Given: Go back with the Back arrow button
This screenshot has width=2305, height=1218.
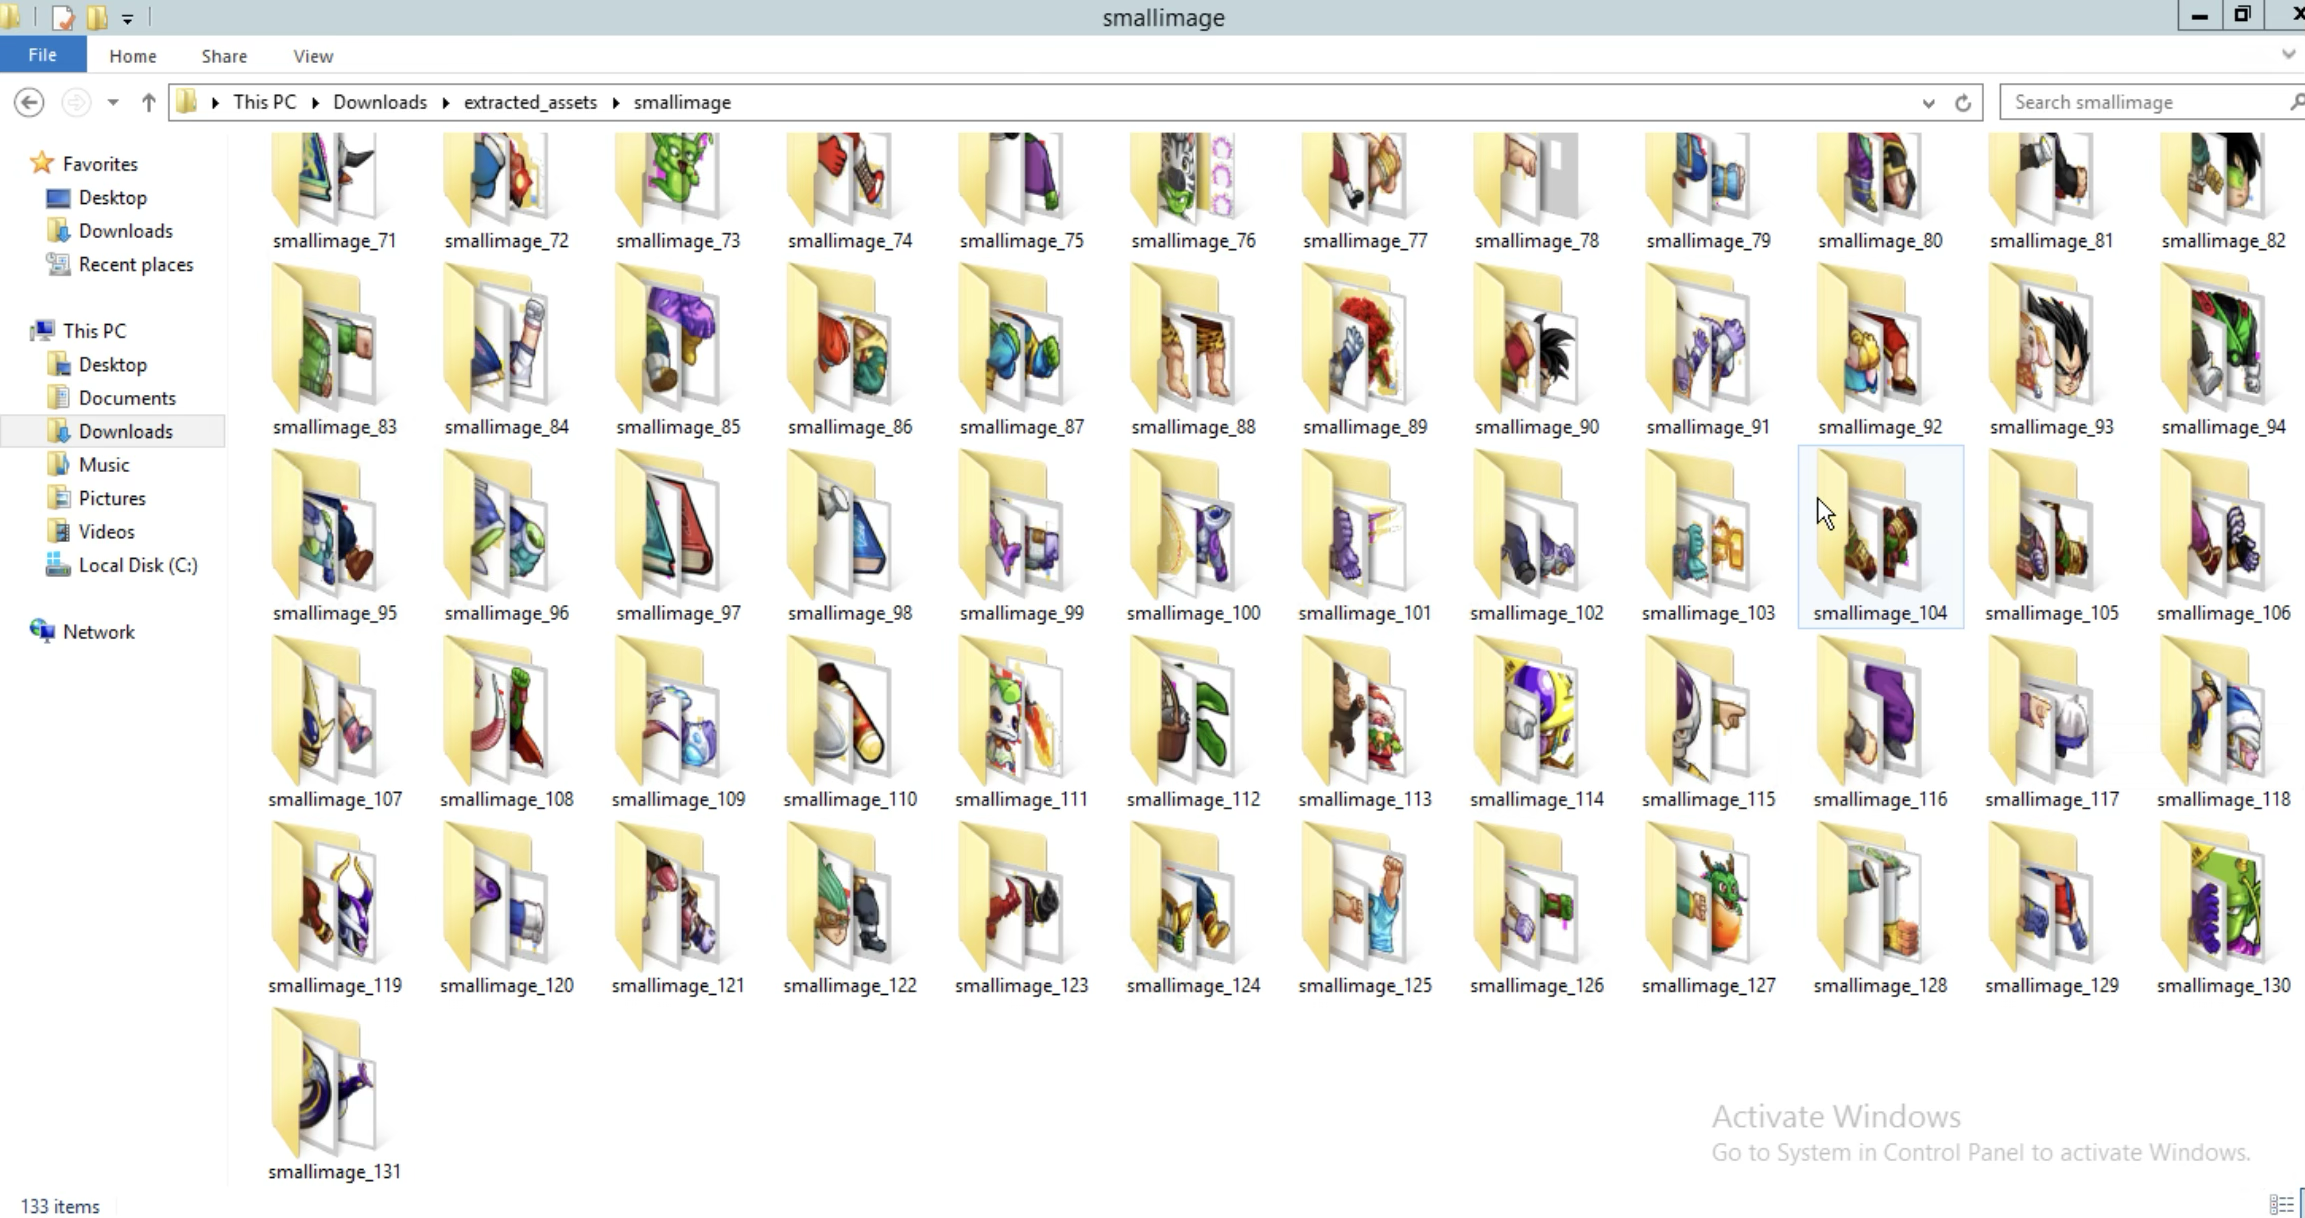Looking at the screenshot, I should pos(29,102).
